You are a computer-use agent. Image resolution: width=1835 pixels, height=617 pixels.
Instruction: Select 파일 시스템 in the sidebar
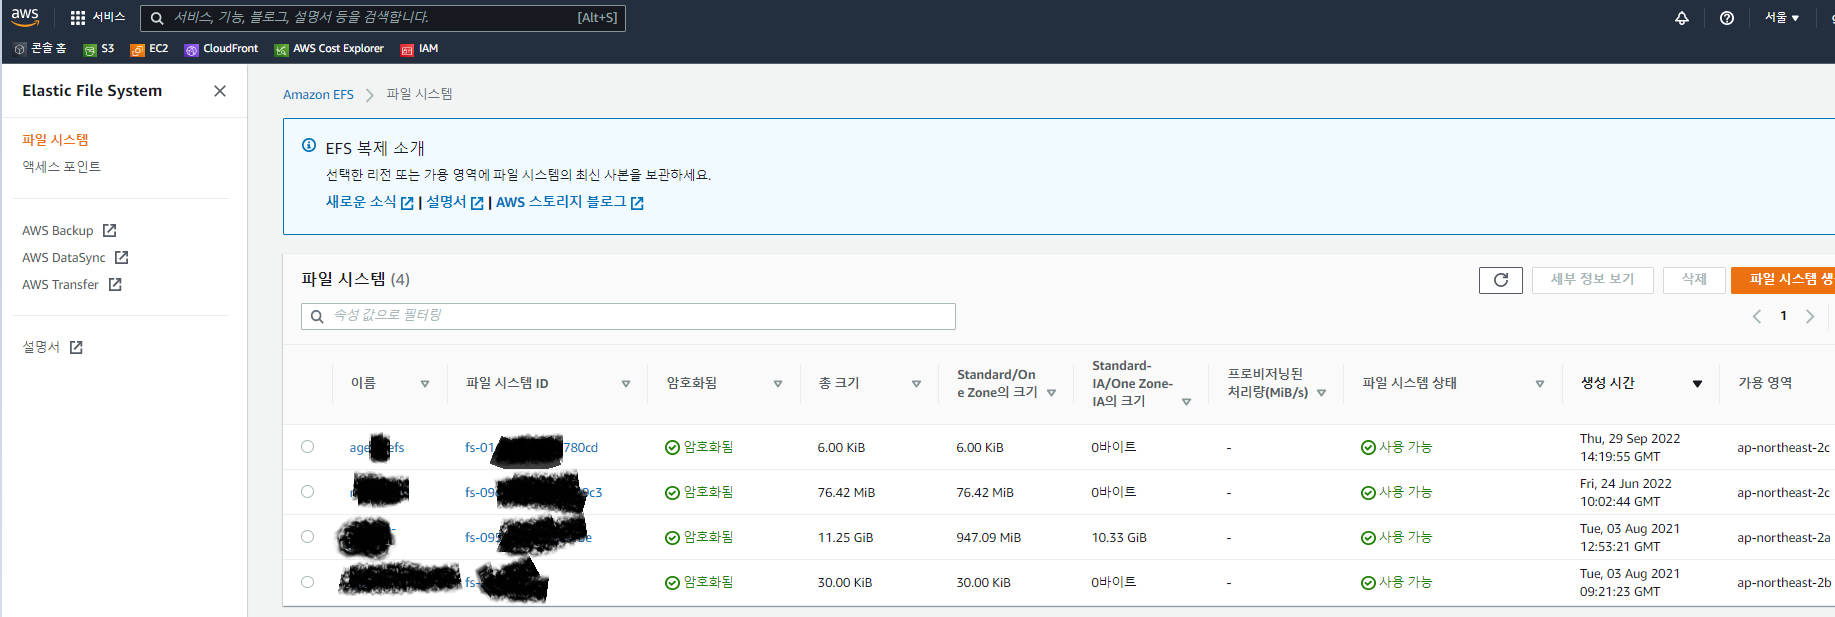(55, 140)
